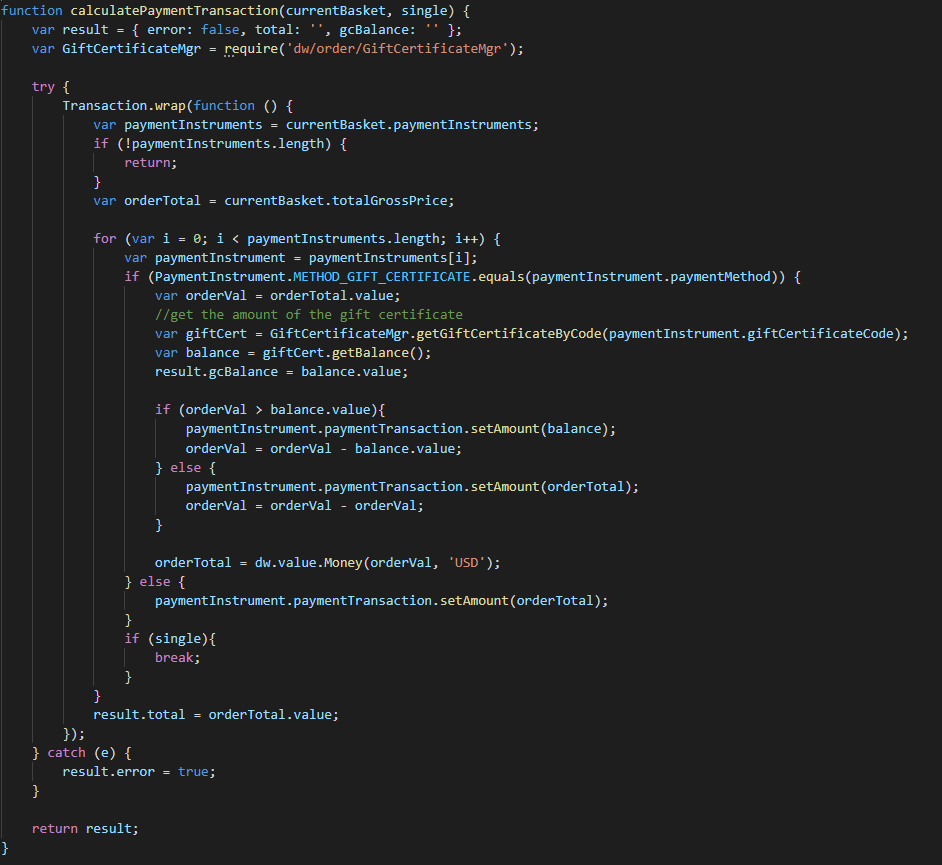Click setAmount(balance) call
This screenshot has width=942, height=865.
[539, 429]
